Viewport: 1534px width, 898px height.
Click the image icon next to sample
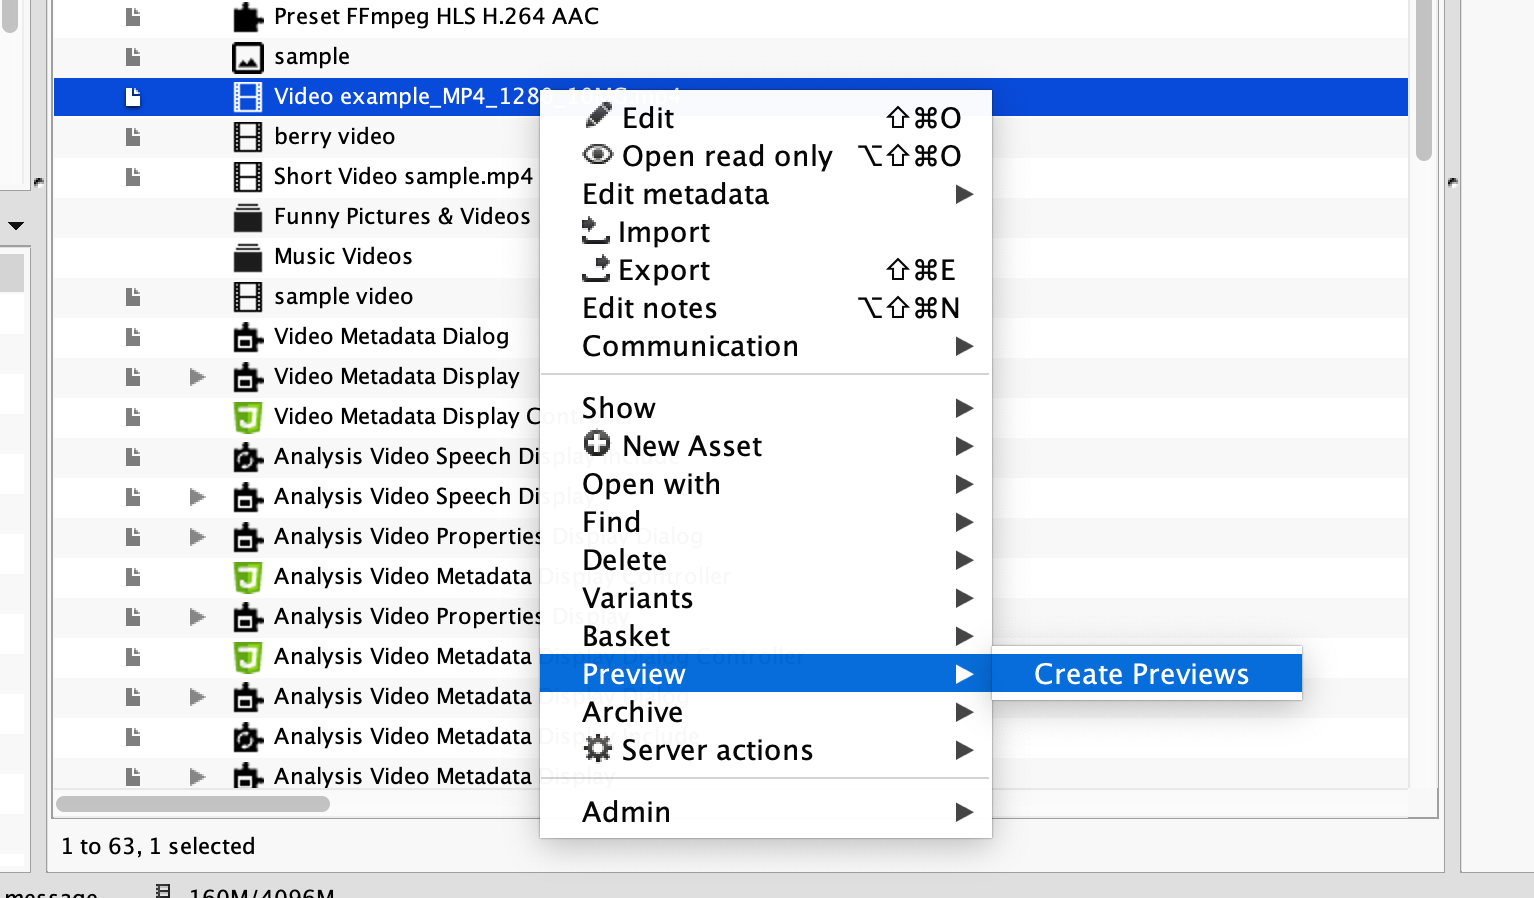click(246, 56)
